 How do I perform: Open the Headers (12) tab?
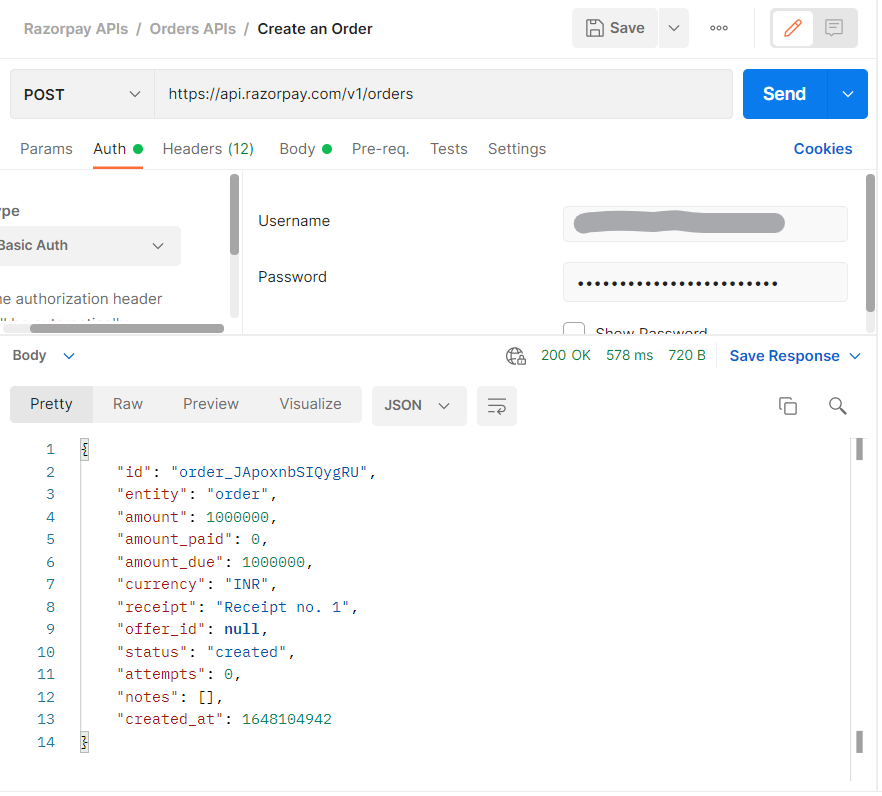[209, 149]
